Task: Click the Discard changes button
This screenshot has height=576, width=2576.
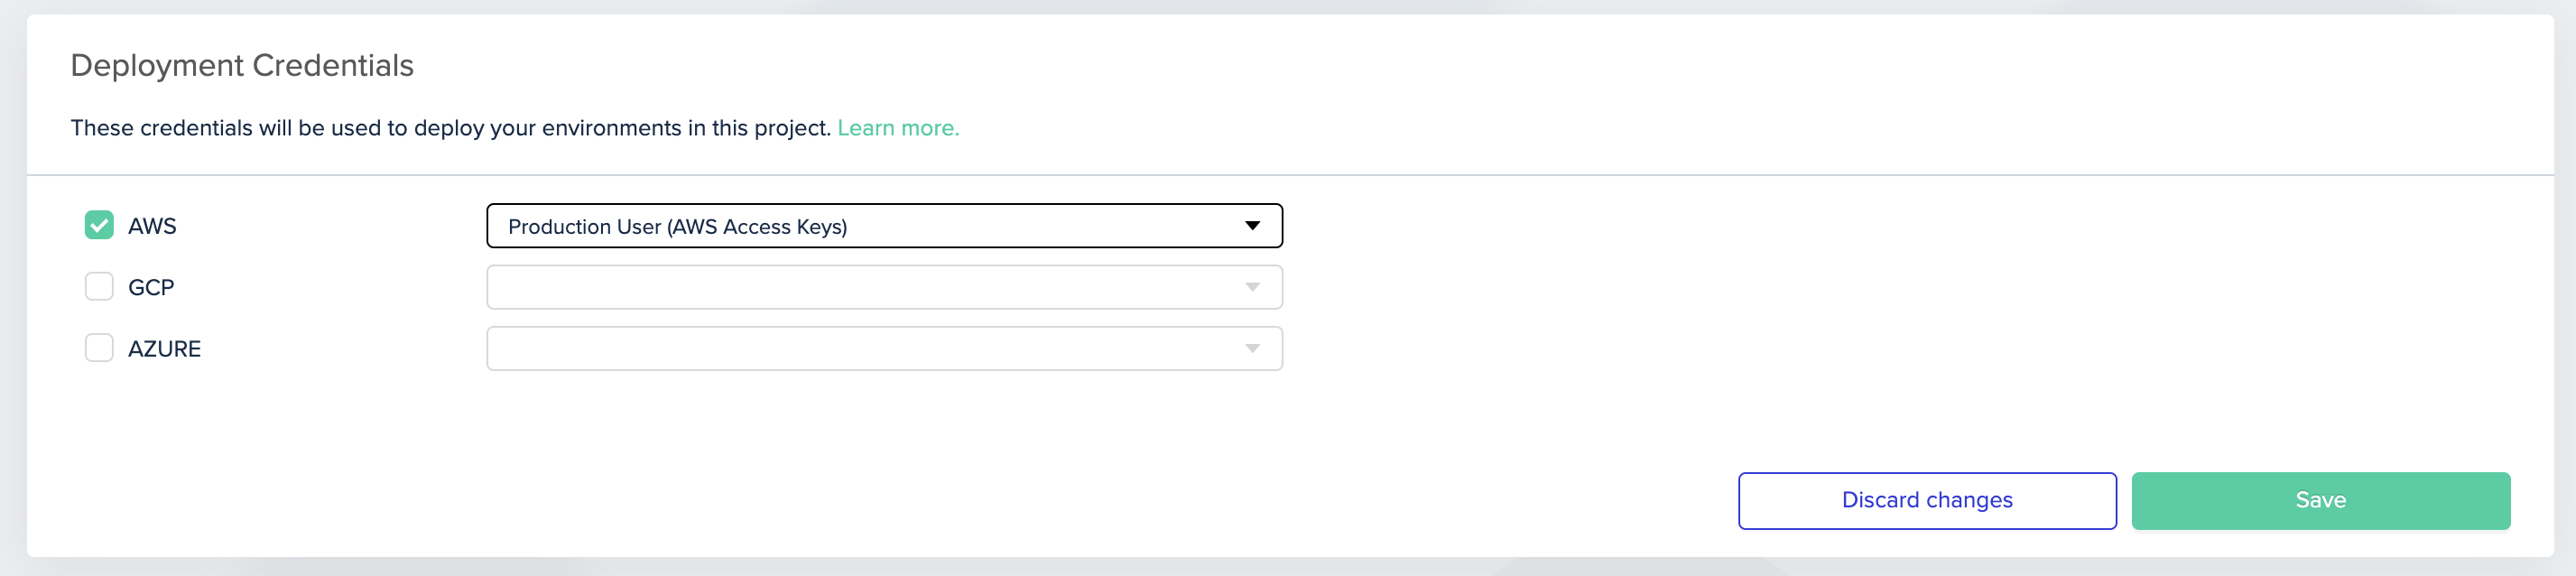Action: coord(1926,500)
